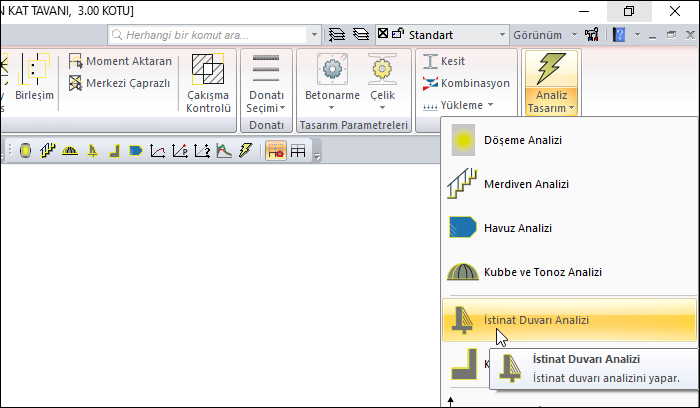Click the second layers stack icon
The image size is (700, 408).
point(361,34)
